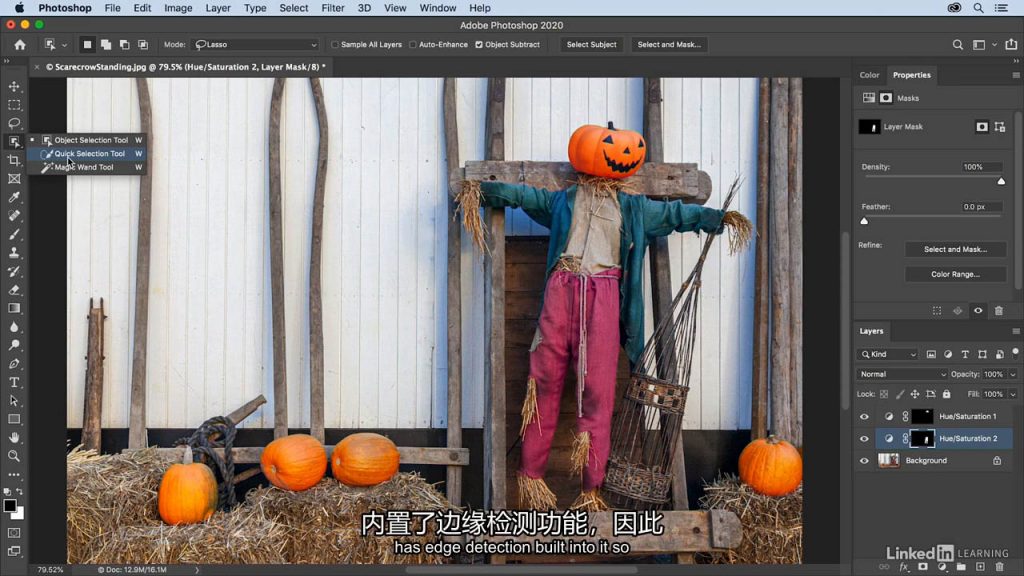Image resolution: width=1024 pixels, height=576 pixels.
Task: Delete mask using Properties trash icon
Action: [999, 311]
